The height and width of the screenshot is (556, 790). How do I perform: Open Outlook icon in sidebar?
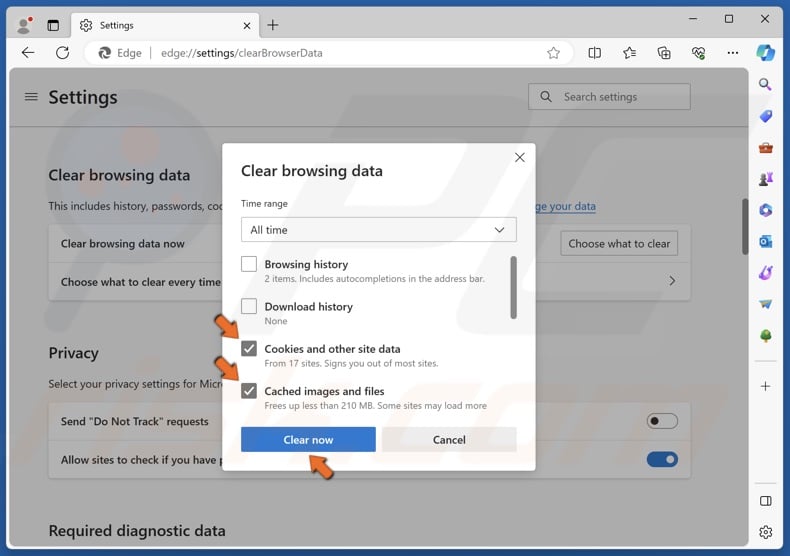click(x=765, y=242)
